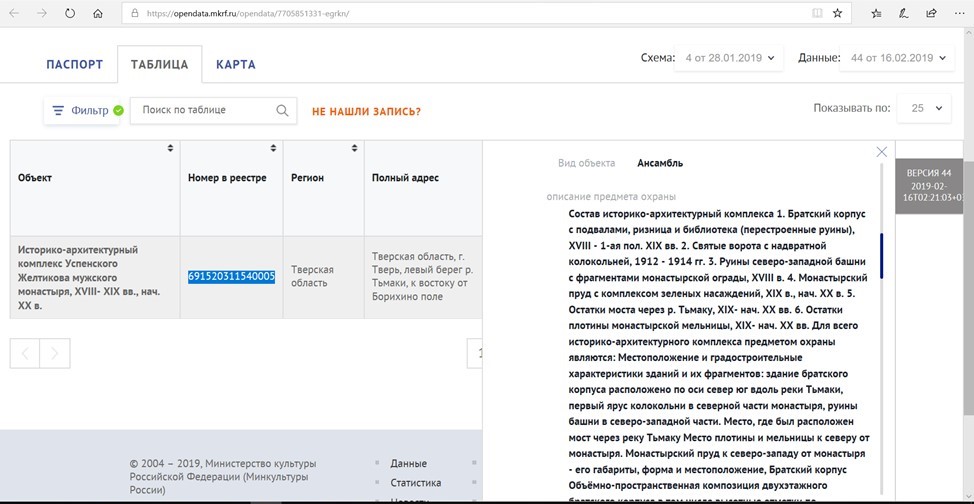Viewport: 974px width, 504px height.
Task: Sort by Номер в реестре column arrows
Action: (273, 148)
